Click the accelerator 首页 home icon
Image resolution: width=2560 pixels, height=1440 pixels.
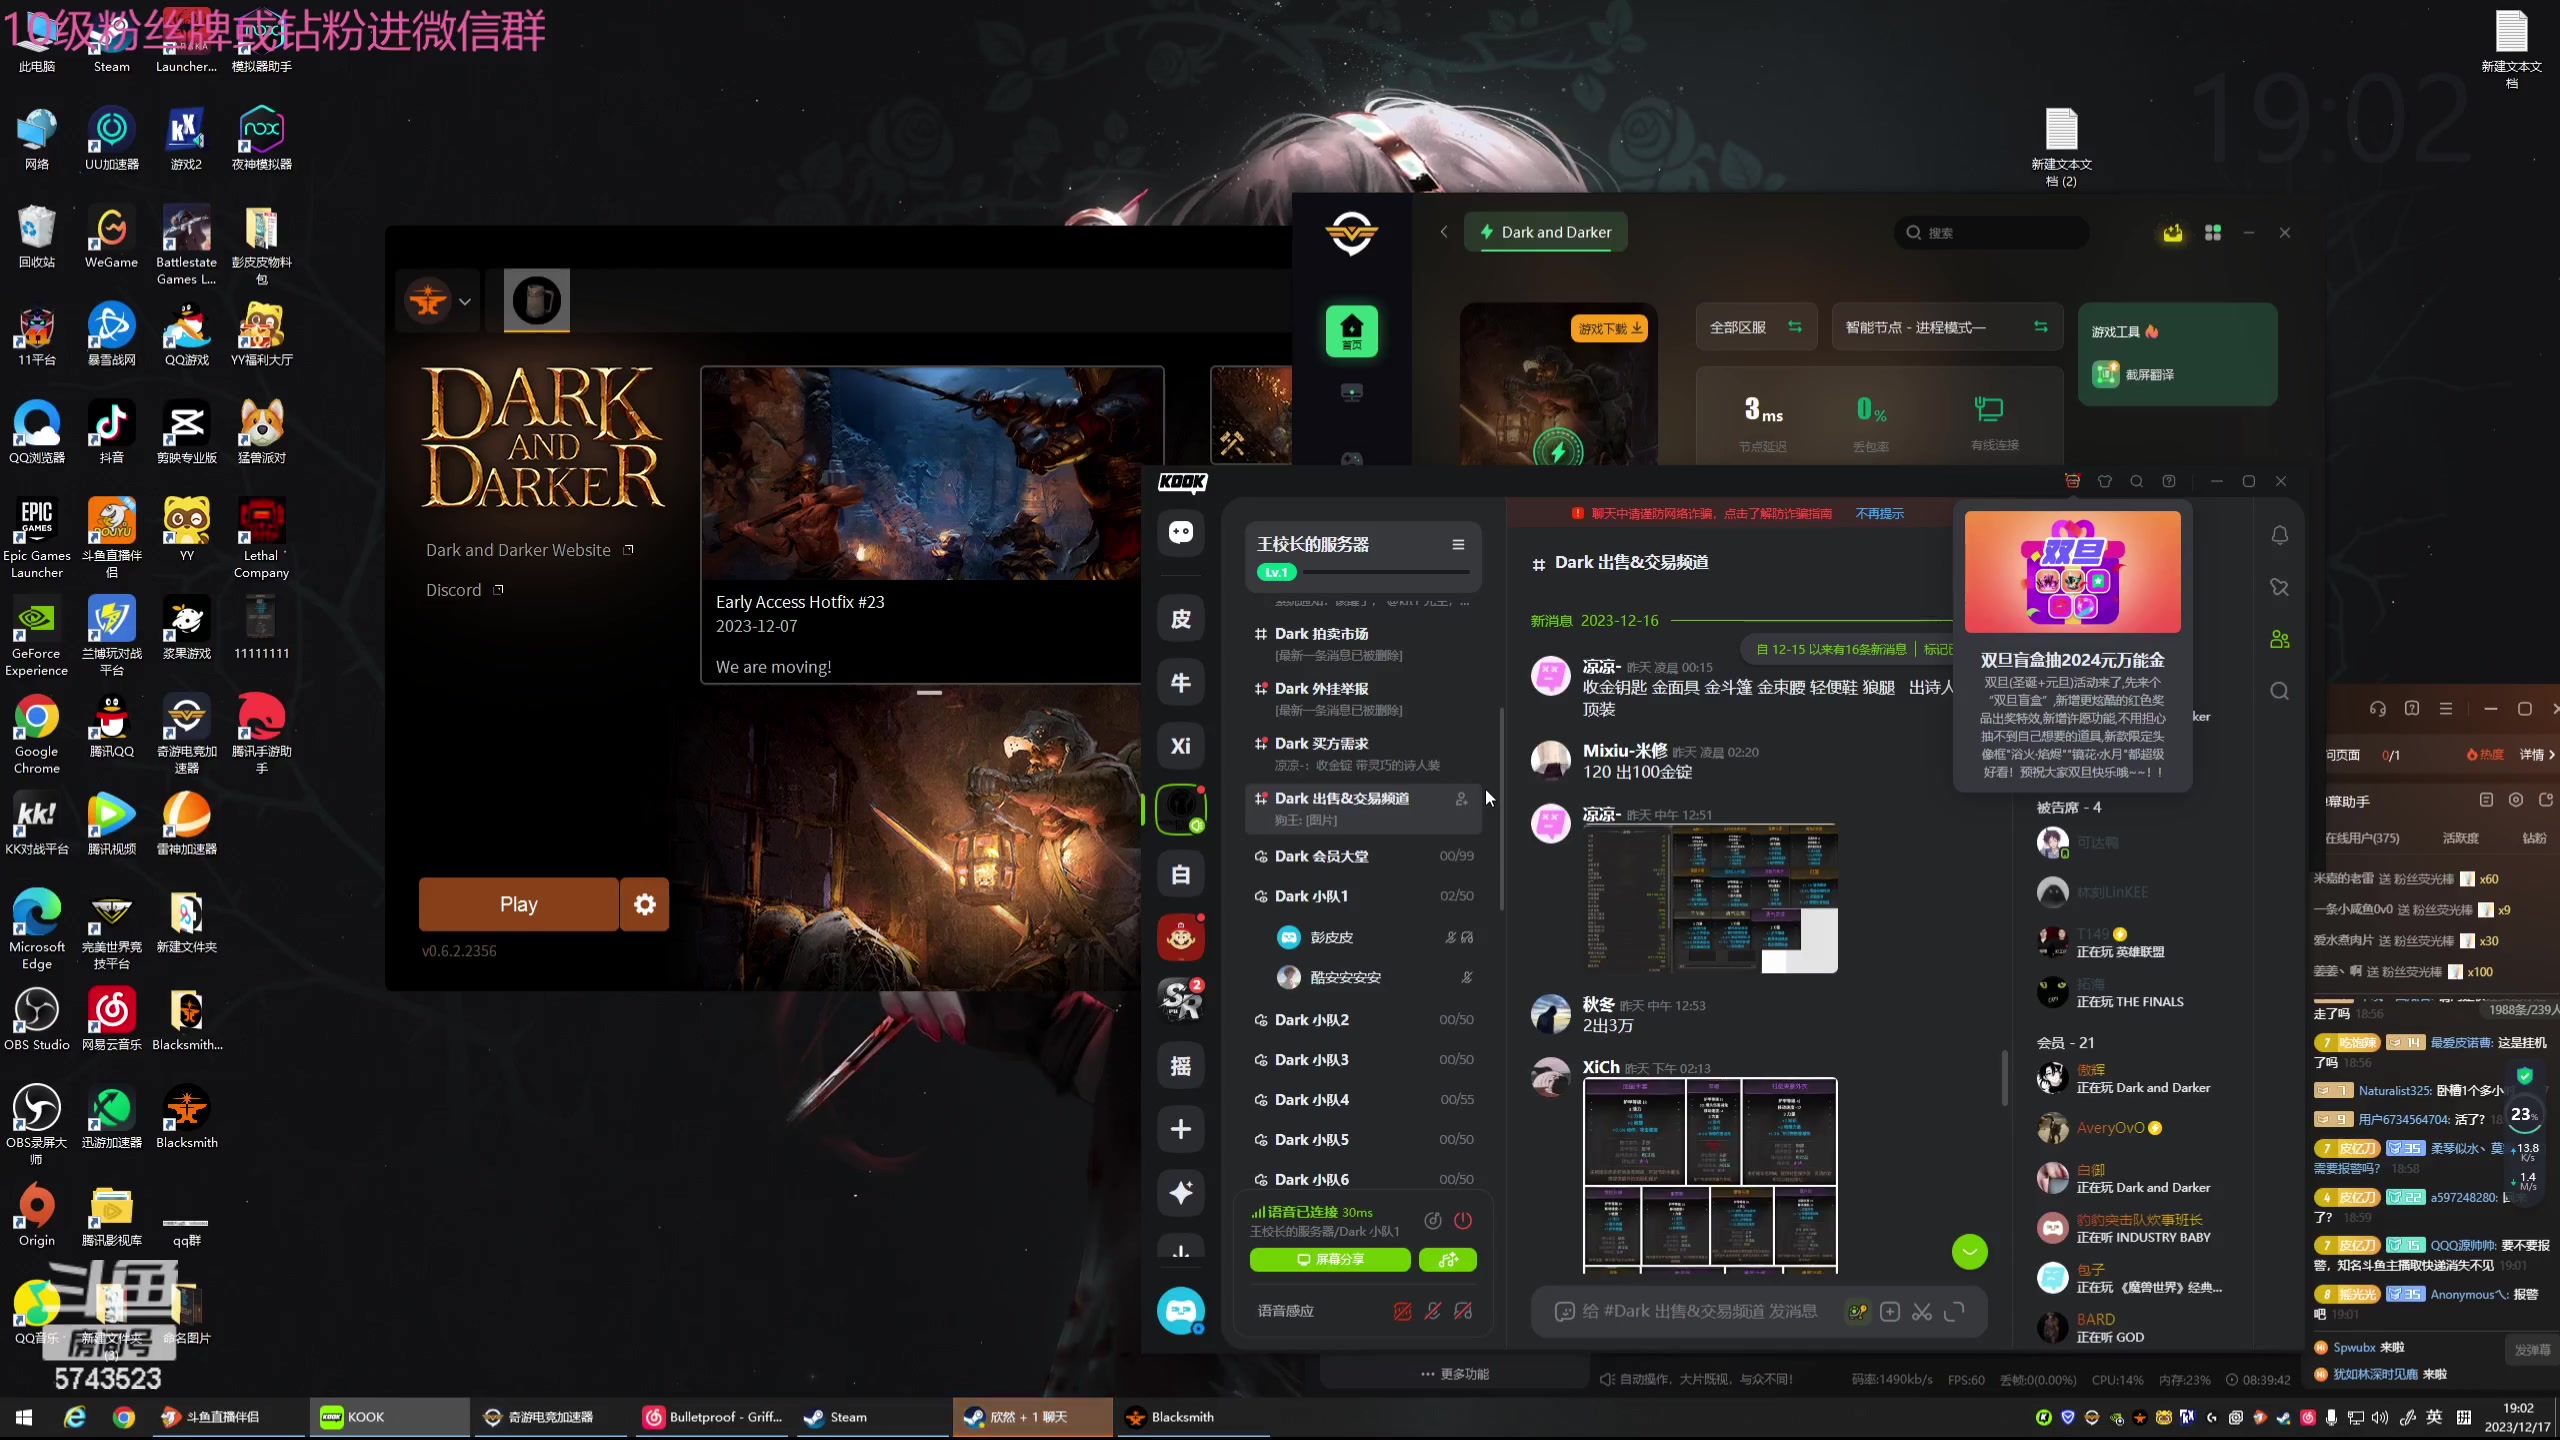[1352, 331]
